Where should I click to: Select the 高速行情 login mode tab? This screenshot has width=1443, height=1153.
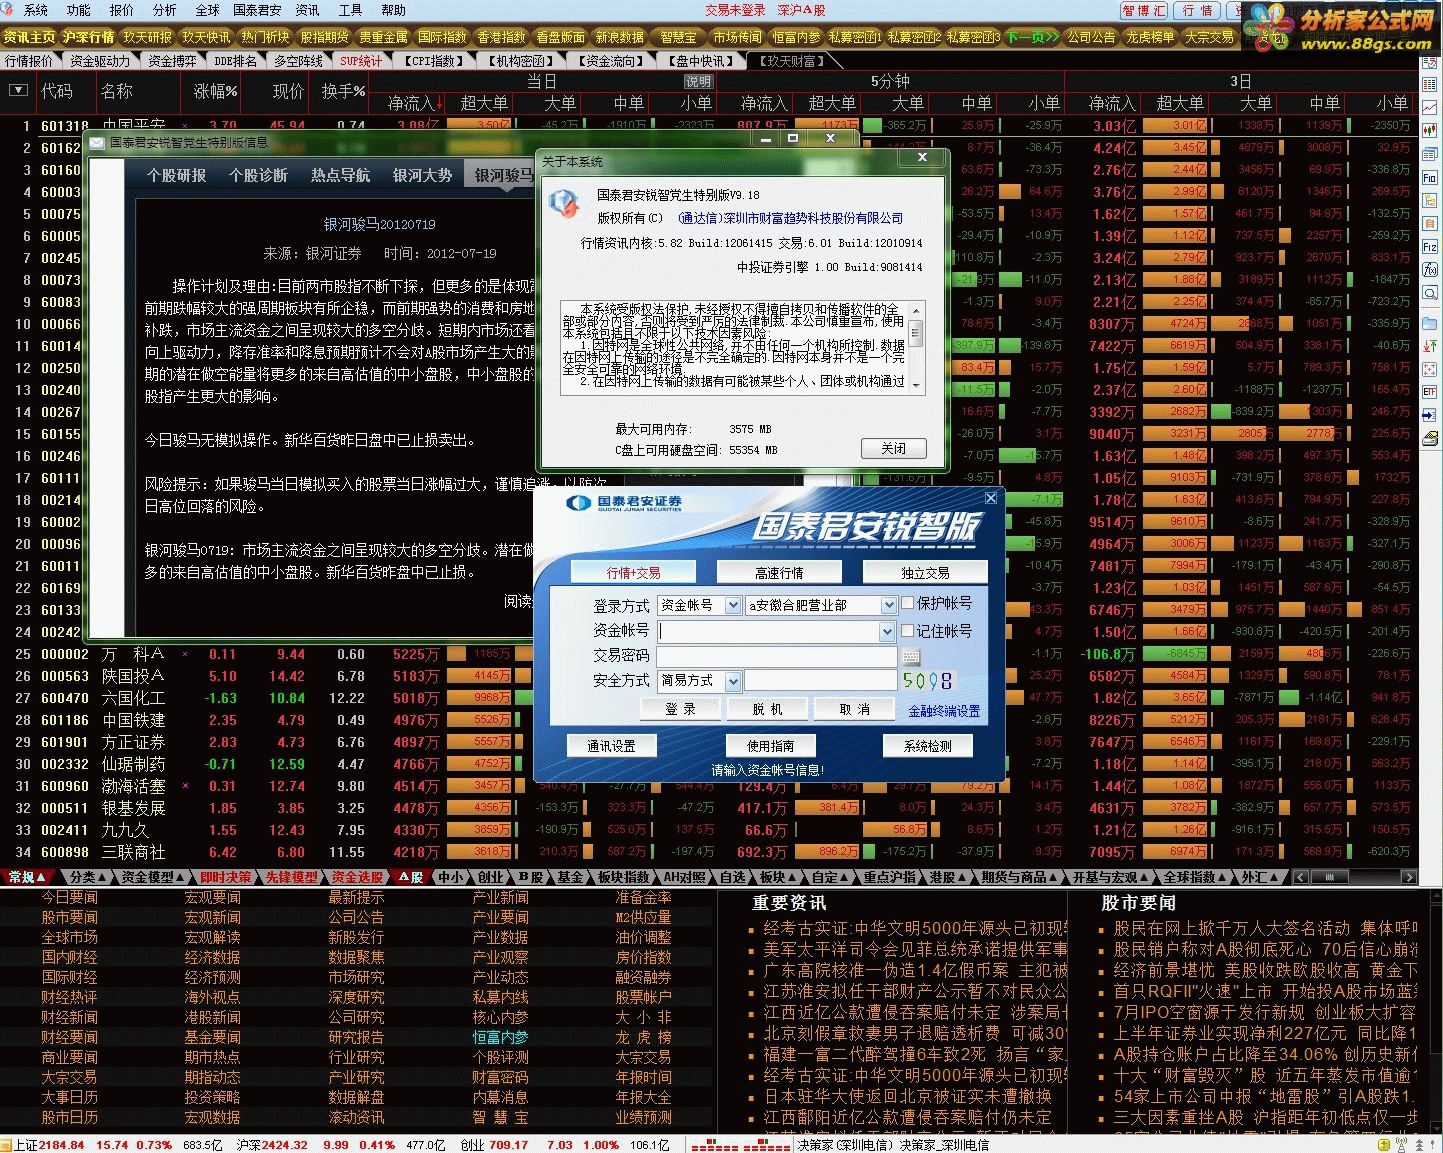point(779,572)
